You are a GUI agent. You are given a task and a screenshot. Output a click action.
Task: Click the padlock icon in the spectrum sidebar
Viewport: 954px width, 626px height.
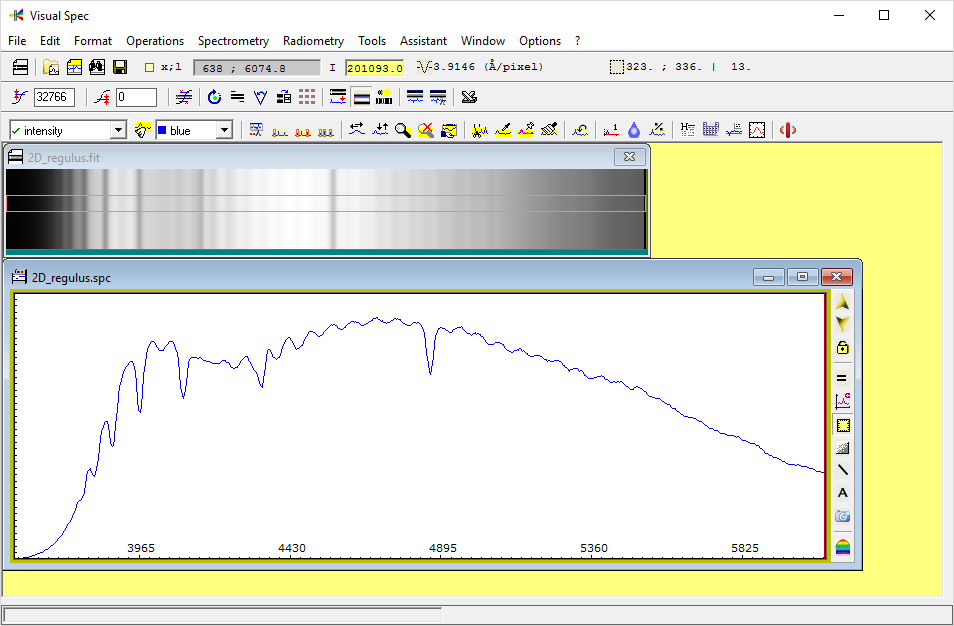point(843,348)
